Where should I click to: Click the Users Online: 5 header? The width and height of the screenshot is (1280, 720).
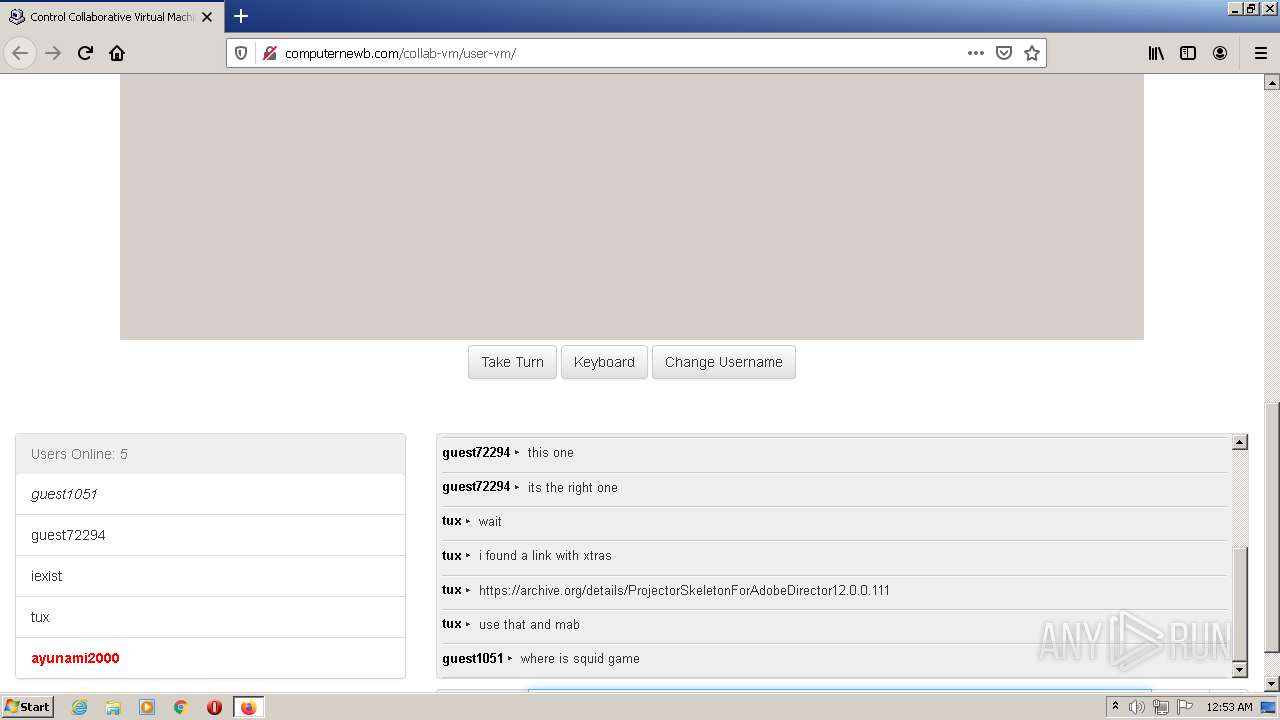click(x=210, y=454)
